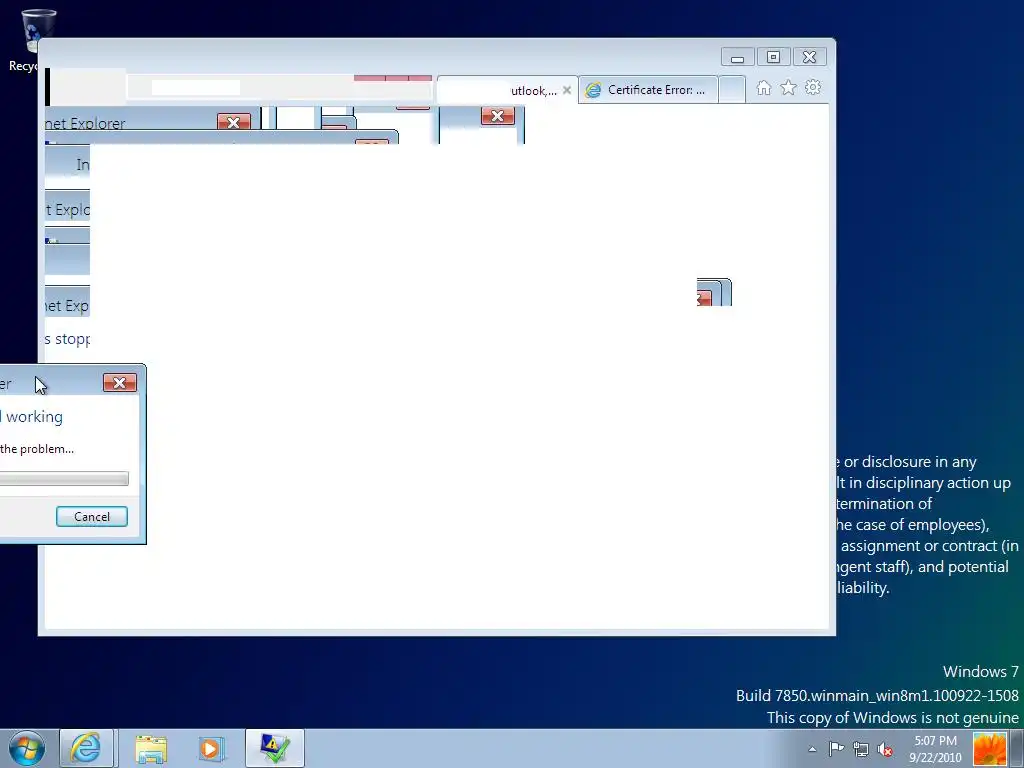Image resolution: width=1024 pixels, height=768 pixels.
Task: Open the network tray icon
Action: click(861, 749)
